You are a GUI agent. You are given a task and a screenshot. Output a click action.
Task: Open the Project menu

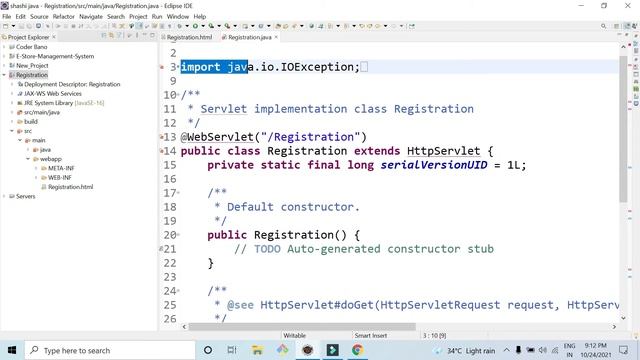(138, 16)
